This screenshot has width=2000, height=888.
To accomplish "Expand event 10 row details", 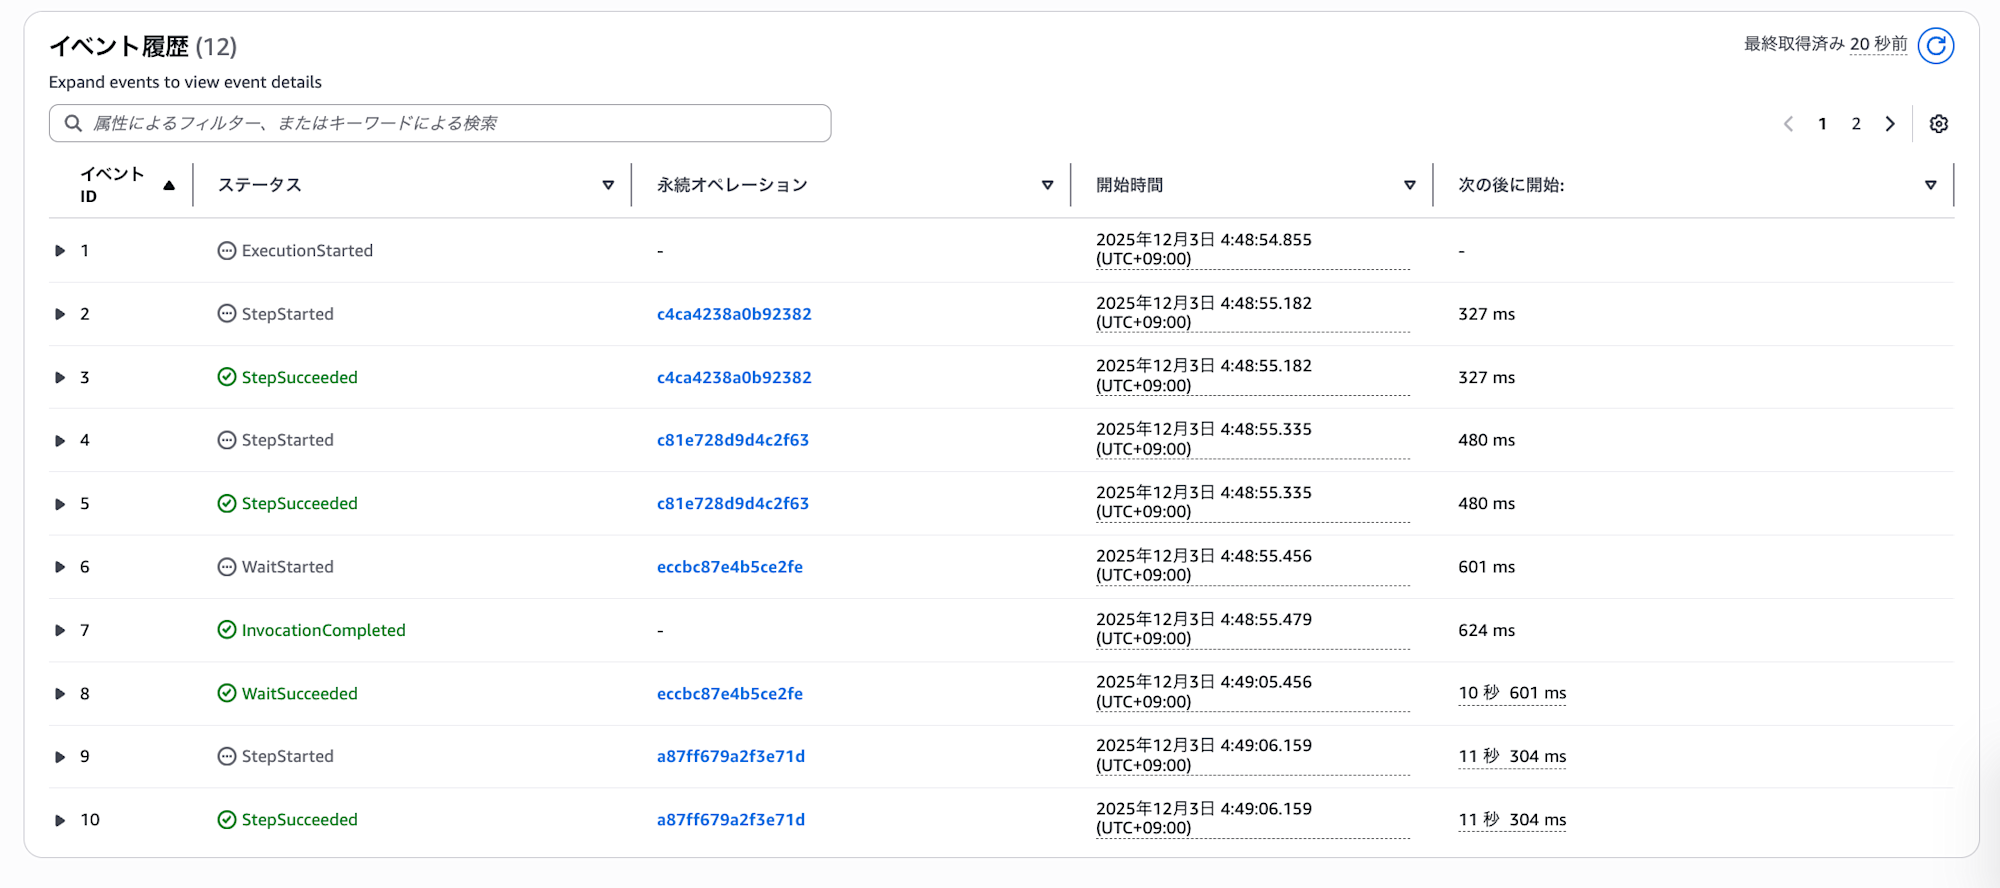I will [x=60, y=820].
